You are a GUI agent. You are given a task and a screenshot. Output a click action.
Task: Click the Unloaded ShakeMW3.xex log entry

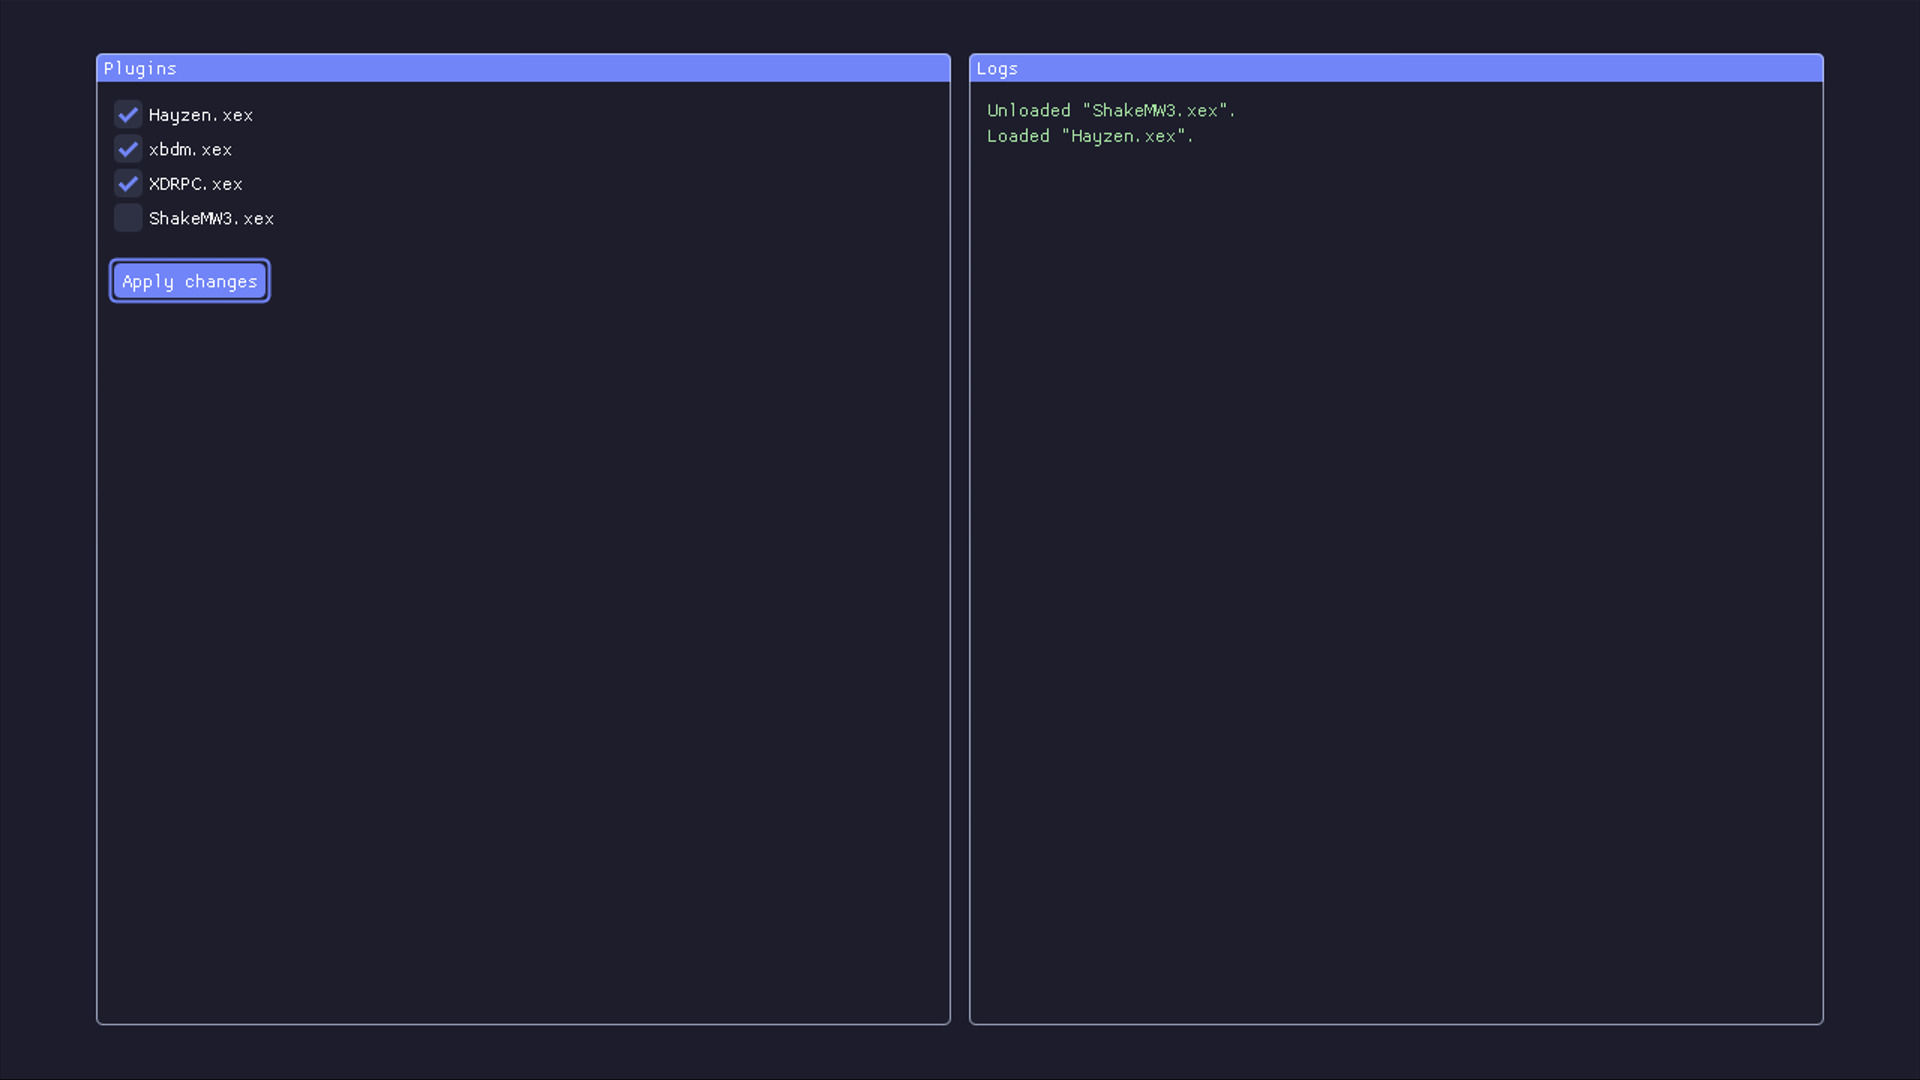[x=1111, y=110]
